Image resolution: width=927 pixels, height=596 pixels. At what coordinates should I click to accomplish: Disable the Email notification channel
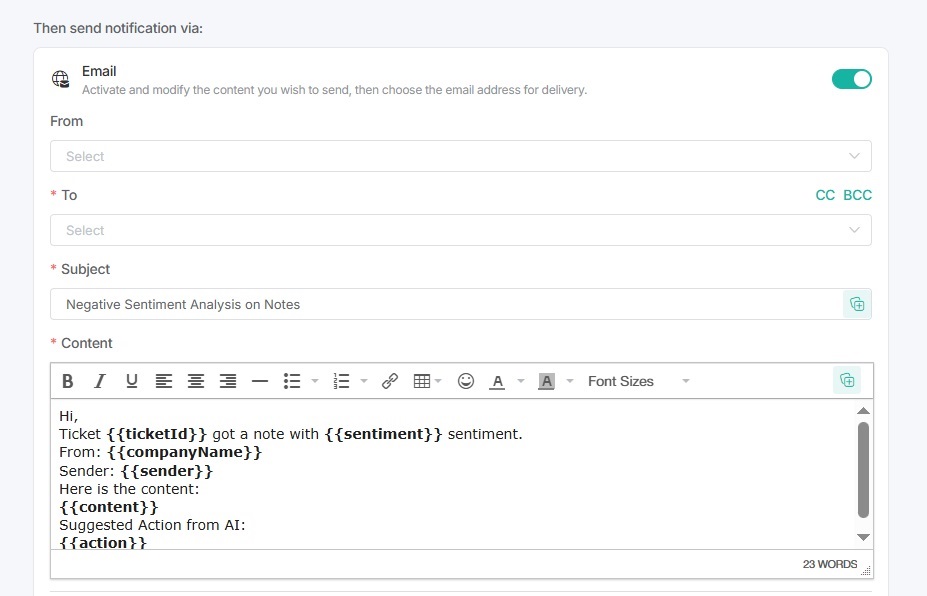pyautogui.click(x=851, y=78)
